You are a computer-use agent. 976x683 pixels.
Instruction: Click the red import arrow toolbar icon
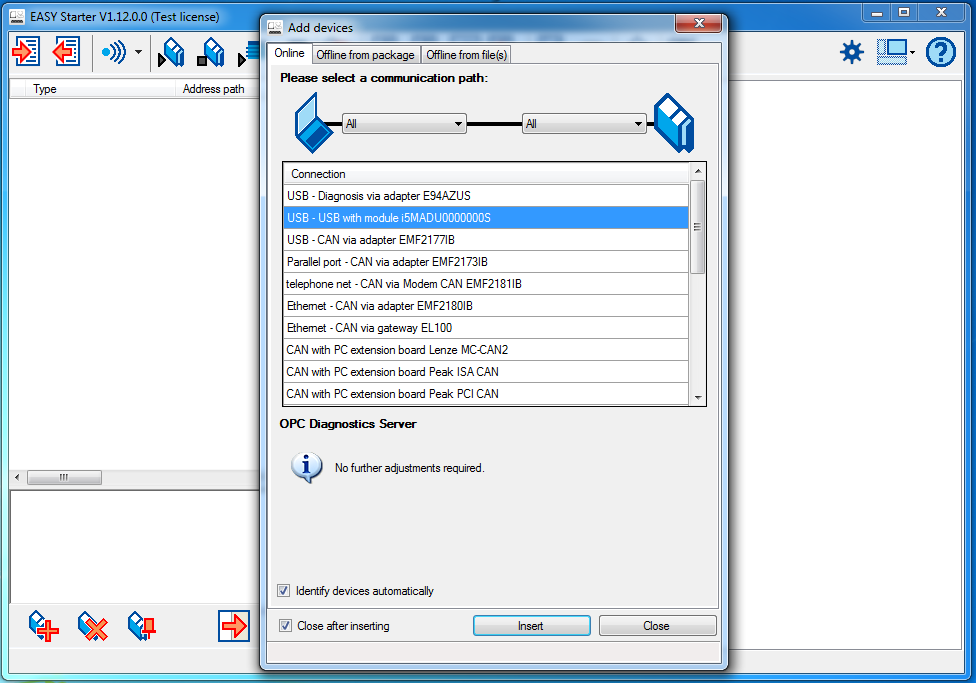[26, 51]
